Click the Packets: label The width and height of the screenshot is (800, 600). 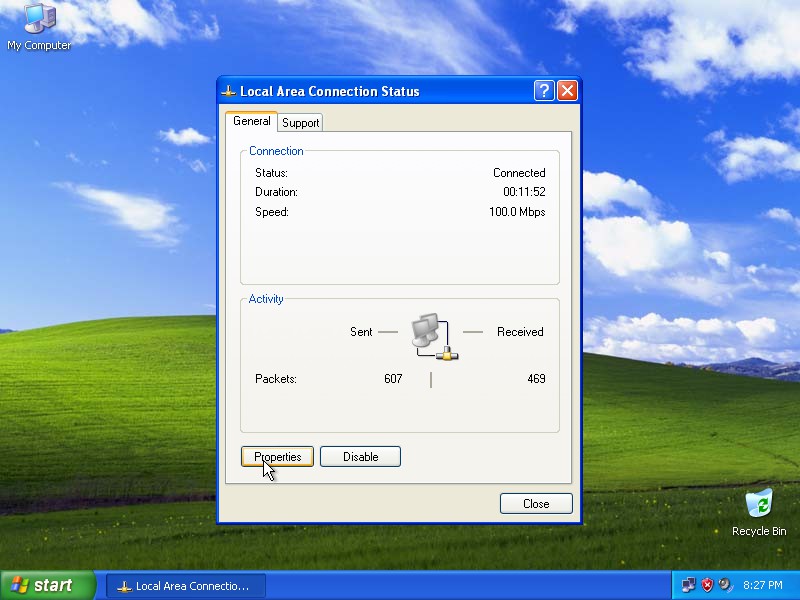276,379
